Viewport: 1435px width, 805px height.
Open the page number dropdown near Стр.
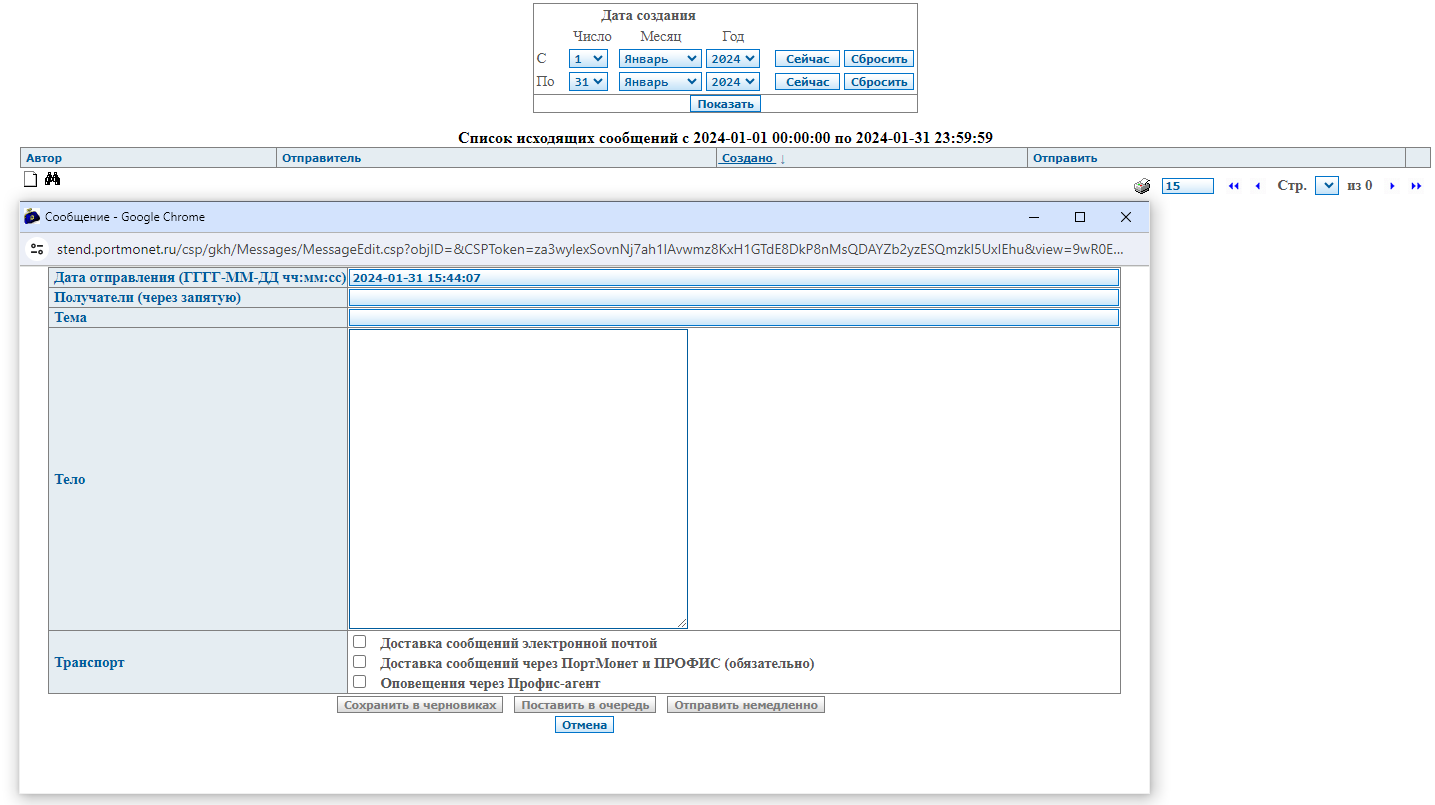tap(1326, 186)
